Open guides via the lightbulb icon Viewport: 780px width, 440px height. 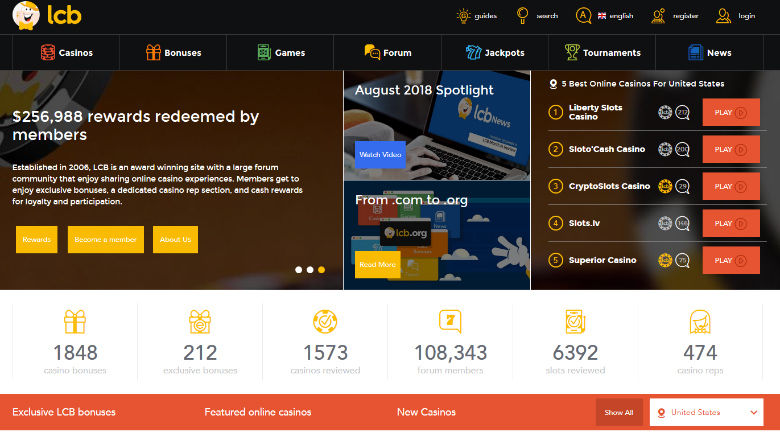[x=463, y=16]
